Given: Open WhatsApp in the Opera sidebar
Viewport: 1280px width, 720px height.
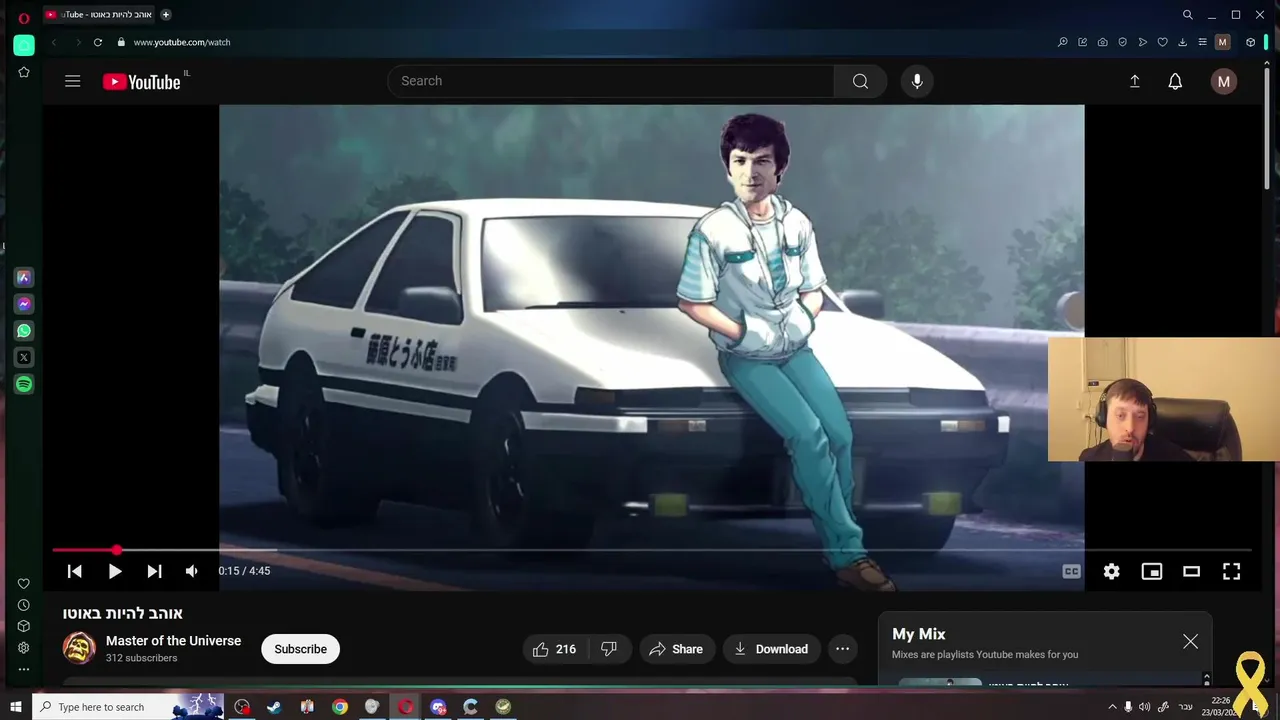Looking at the screenshot, I should pyautogui.click(x=24, y=330).
